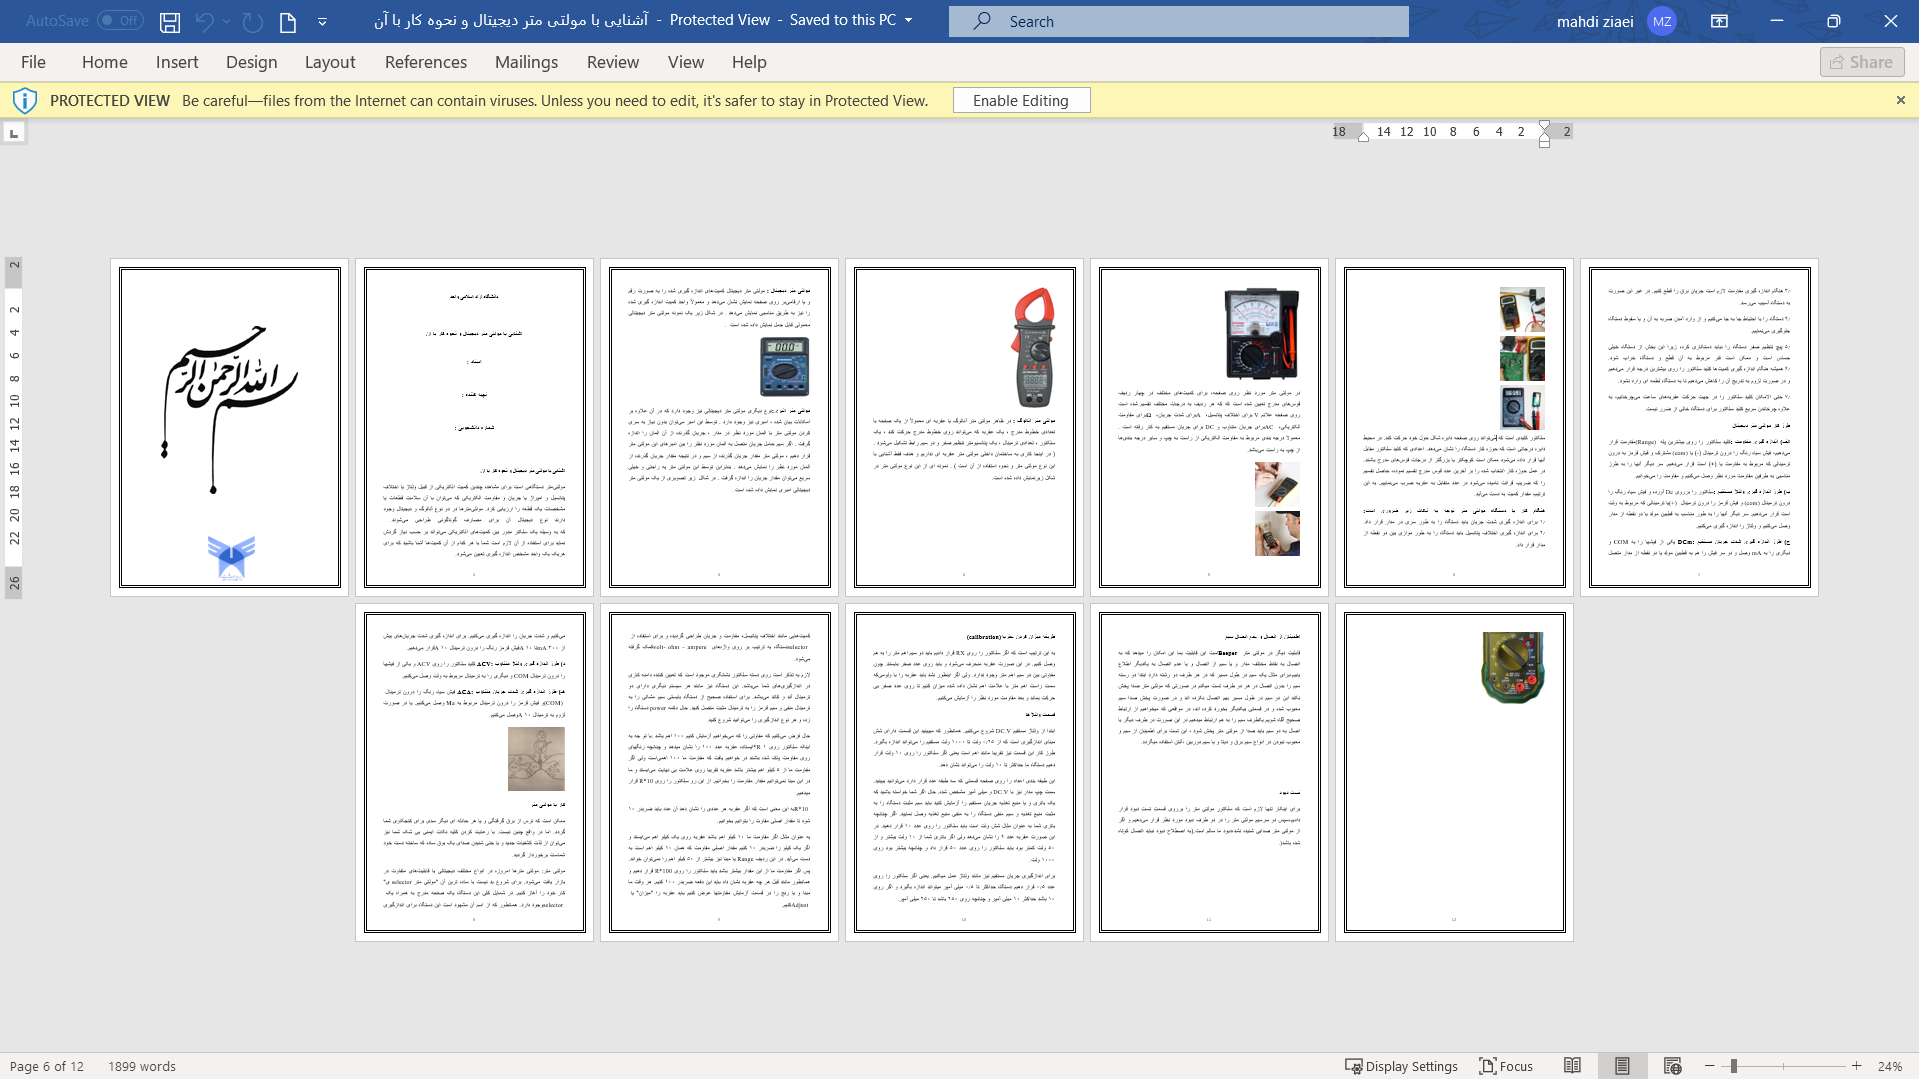This screenshot has width=1919, height=1079.
Task: Select the page with red clamp meter
Action: [x=964, y=428]
